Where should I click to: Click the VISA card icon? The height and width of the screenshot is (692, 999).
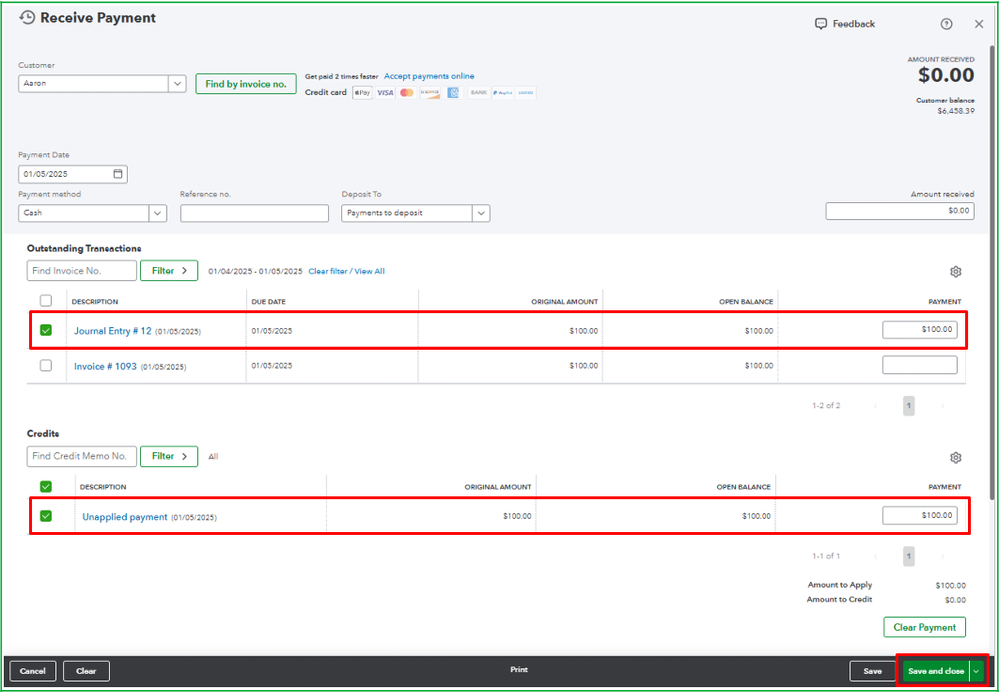pyautogui.click(x=385, y=92)
